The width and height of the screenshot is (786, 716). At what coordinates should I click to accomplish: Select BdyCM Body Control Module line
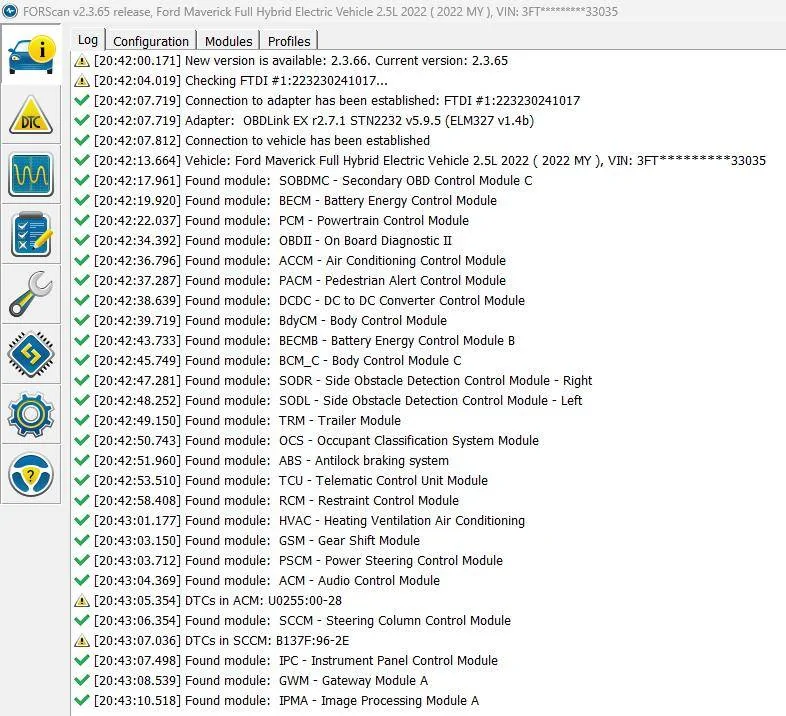coord(270,320)
